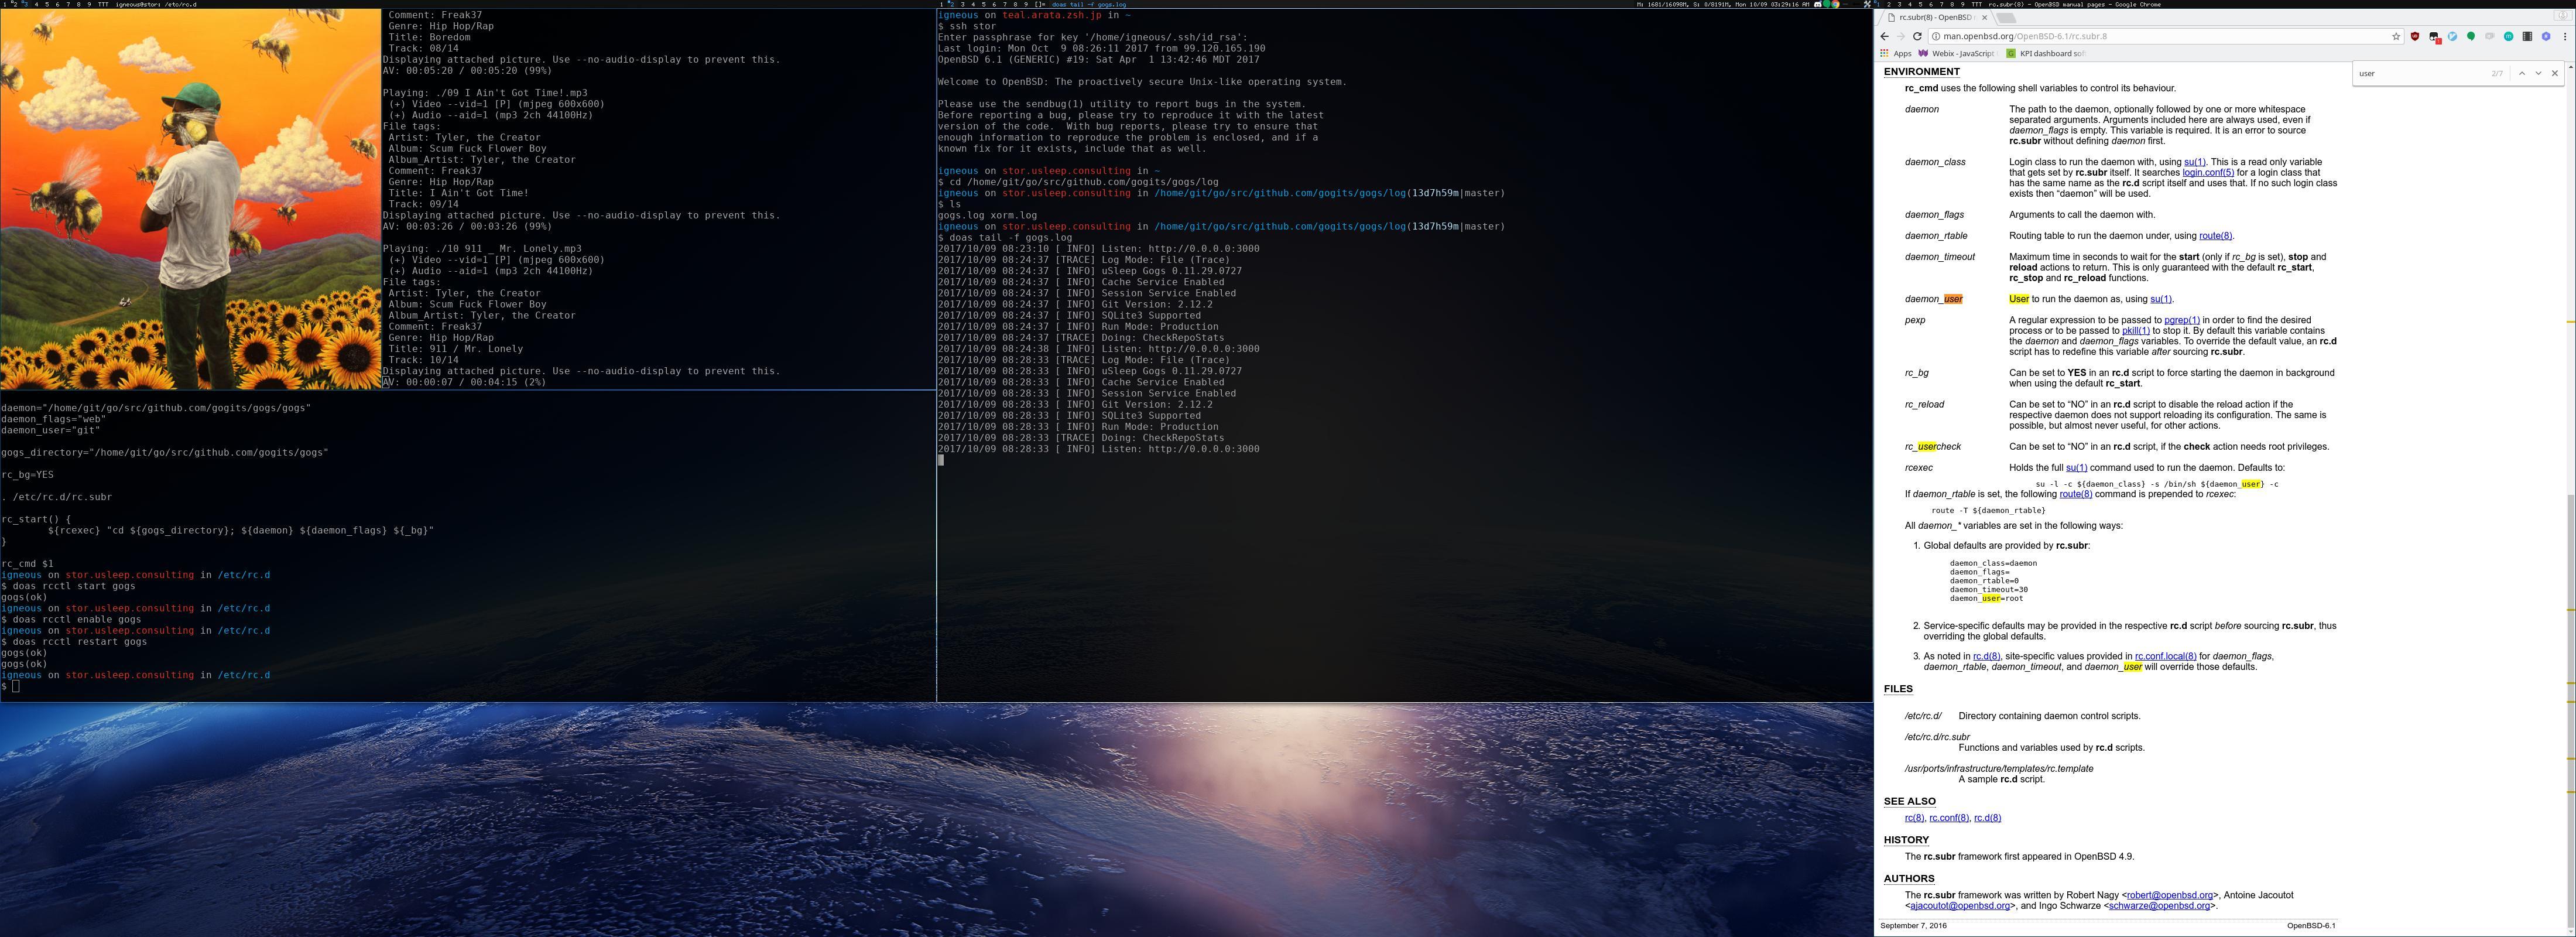Click the green speech-bubble extension icon
This screenshot has height=937, width=2576.
[x=2471, y=37]
